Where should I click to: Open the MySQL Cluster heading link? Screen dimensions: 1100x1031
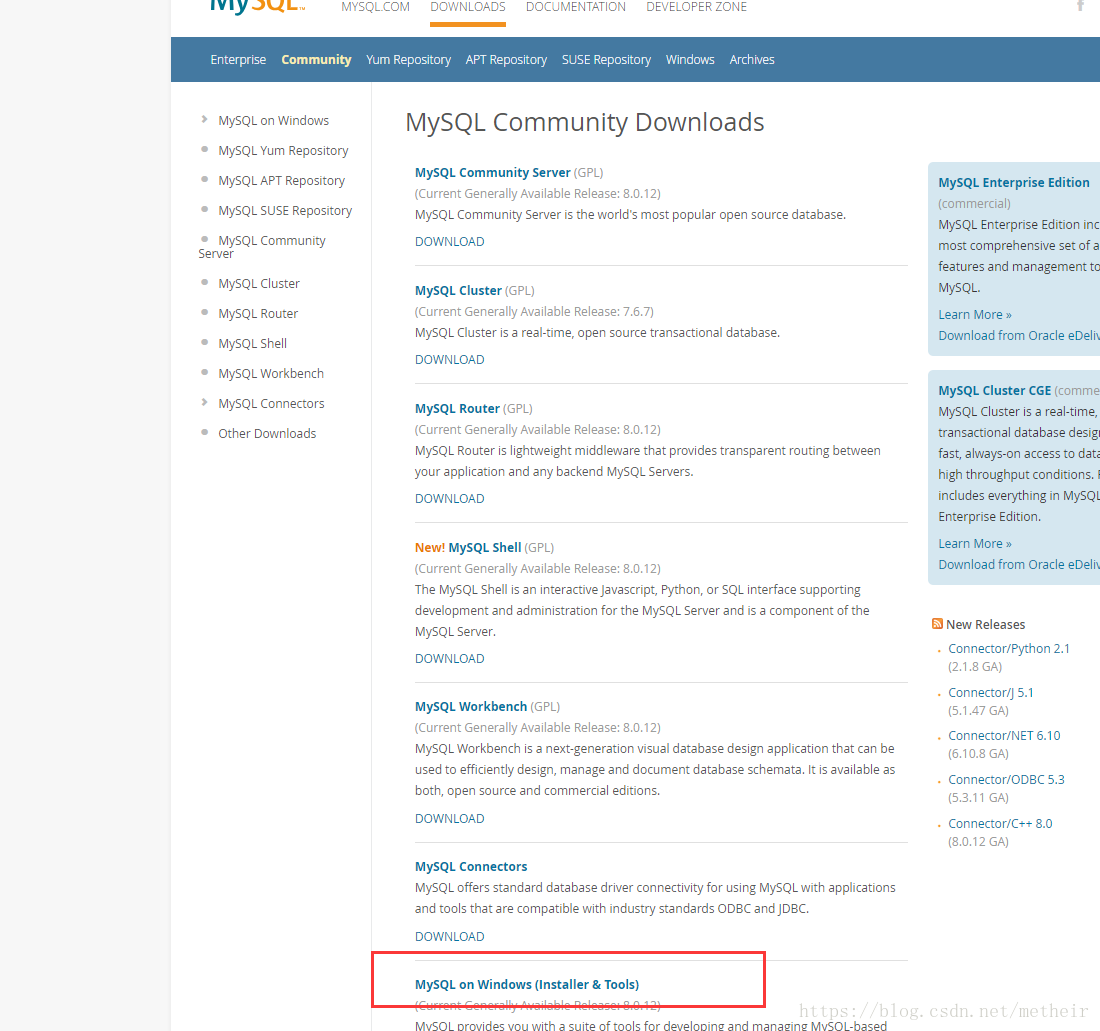458,290
